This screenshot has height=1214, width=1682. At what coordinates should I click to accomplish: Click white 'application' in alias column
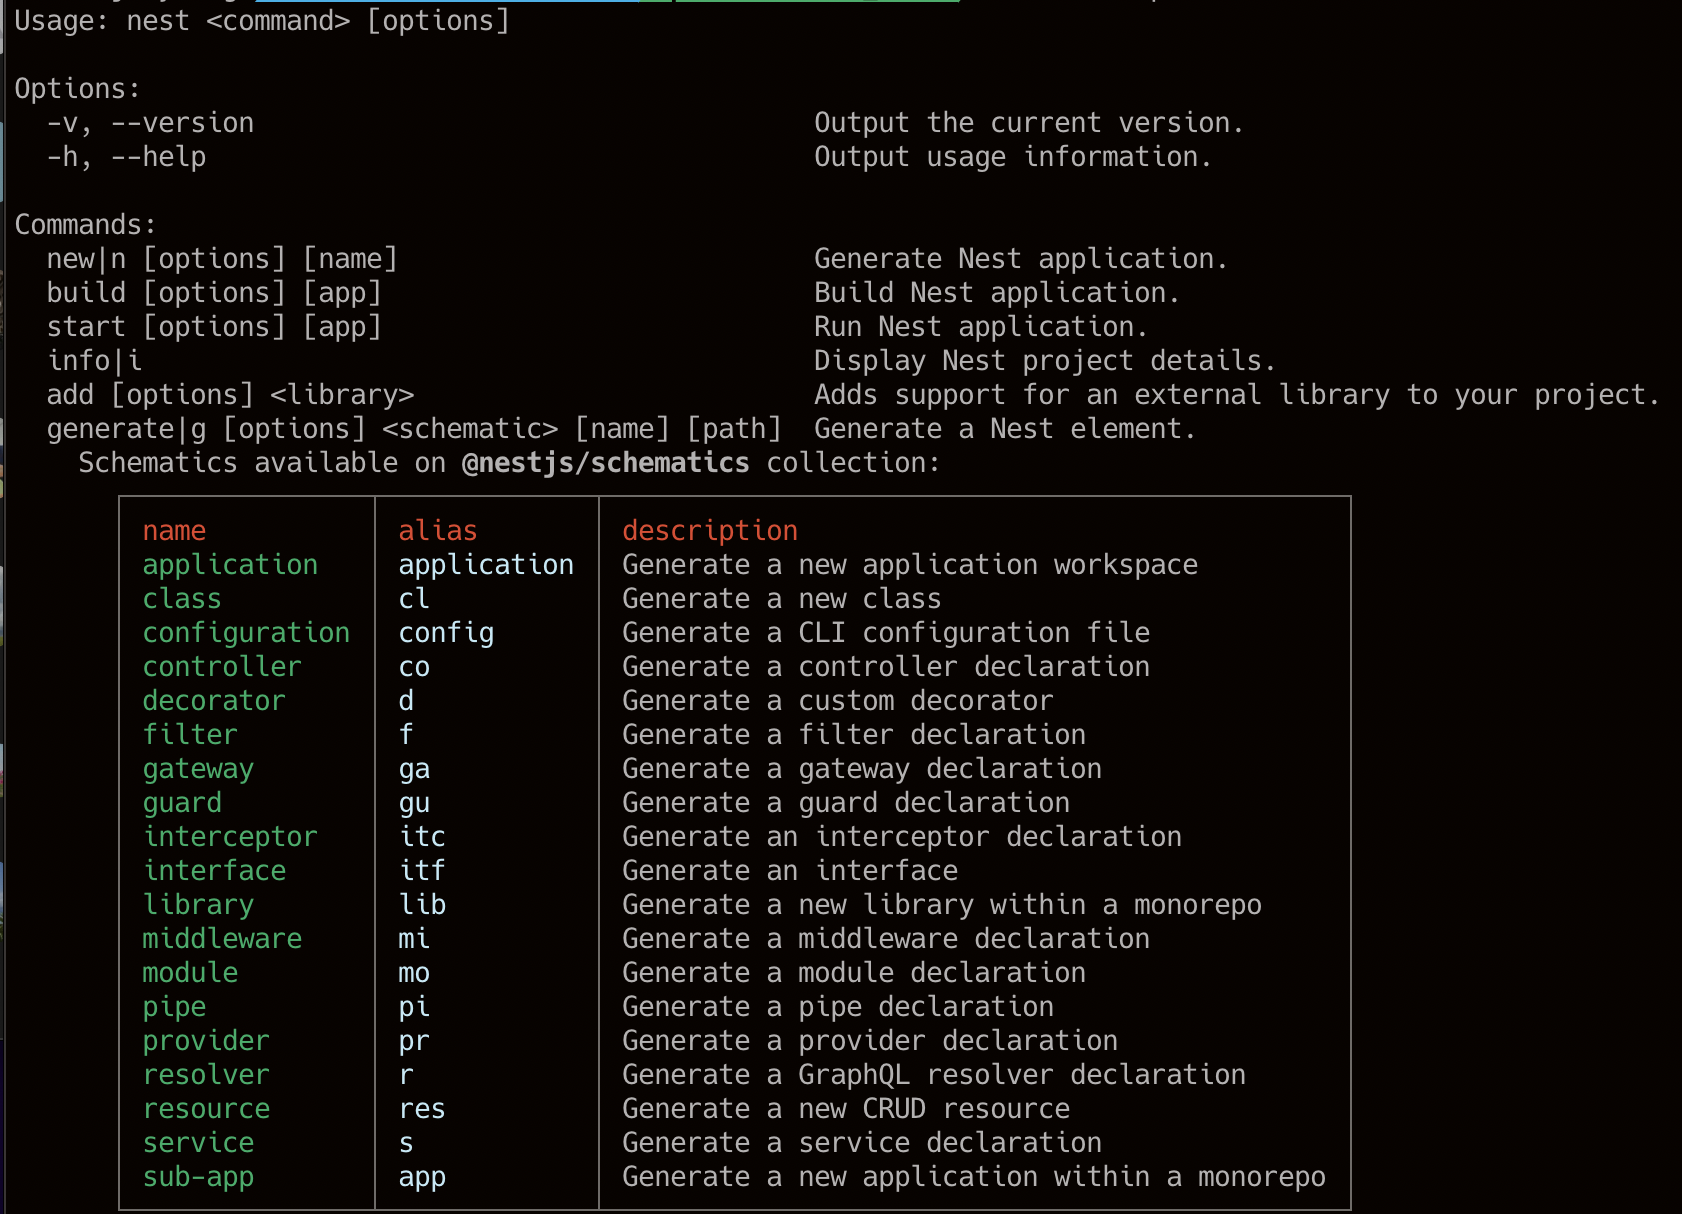click(486, 565)
